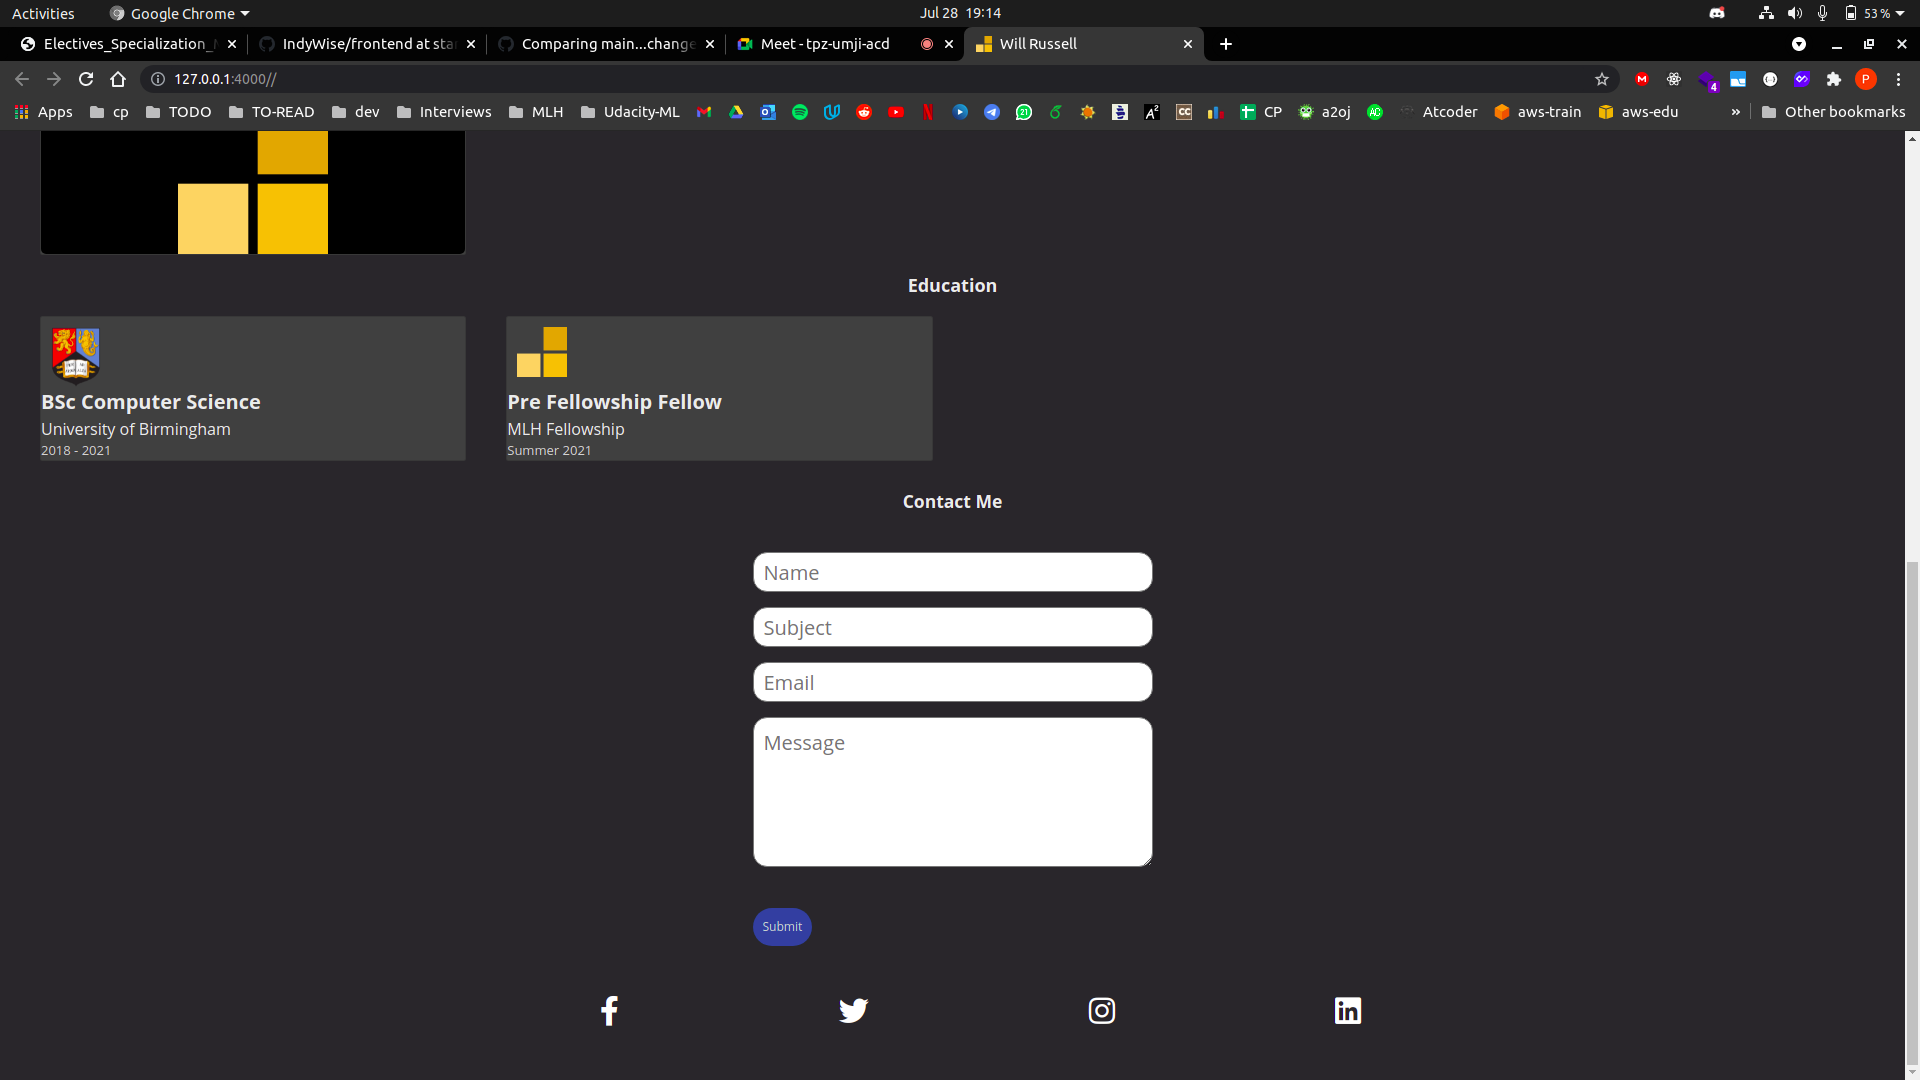Open the YouTube bookmark icon

[x=896, y=112]
